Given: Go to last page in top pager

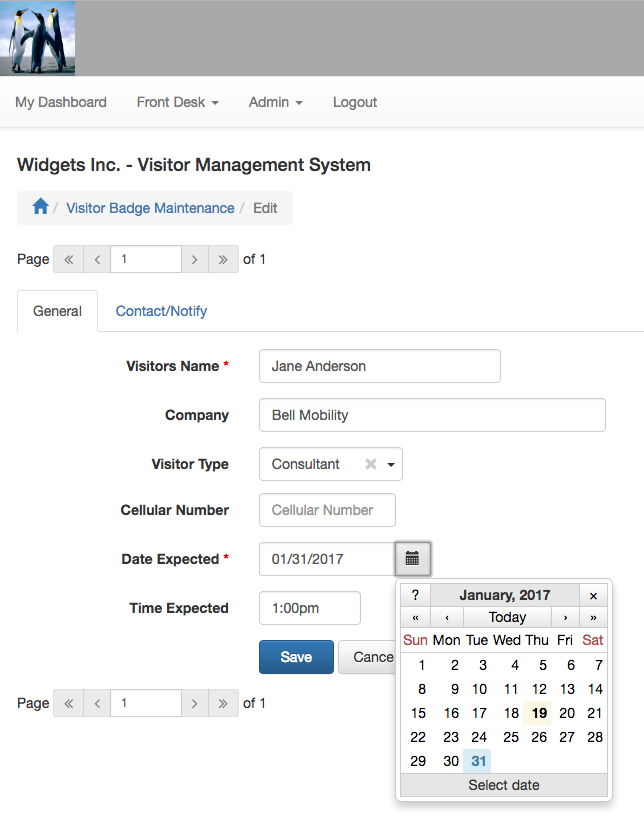Looking at the screenshot, I should pos(223,259).
